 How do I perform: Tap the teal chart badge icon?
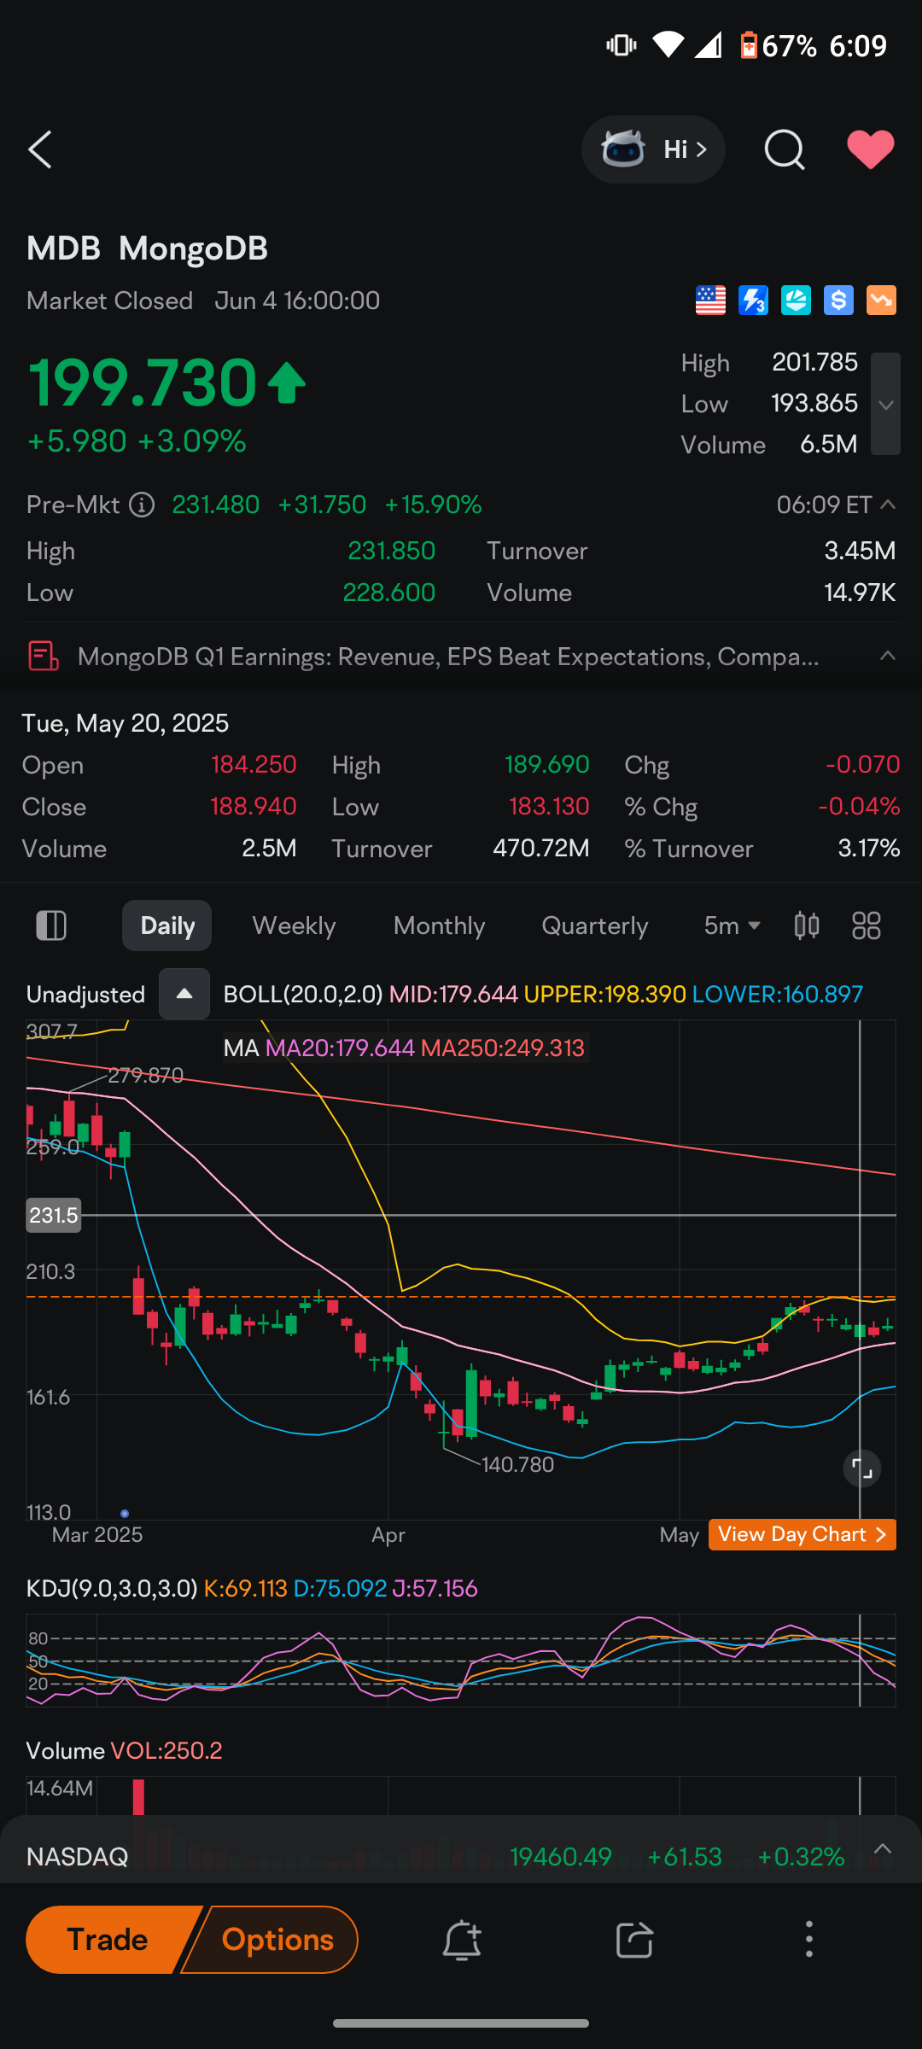point(796,300)
